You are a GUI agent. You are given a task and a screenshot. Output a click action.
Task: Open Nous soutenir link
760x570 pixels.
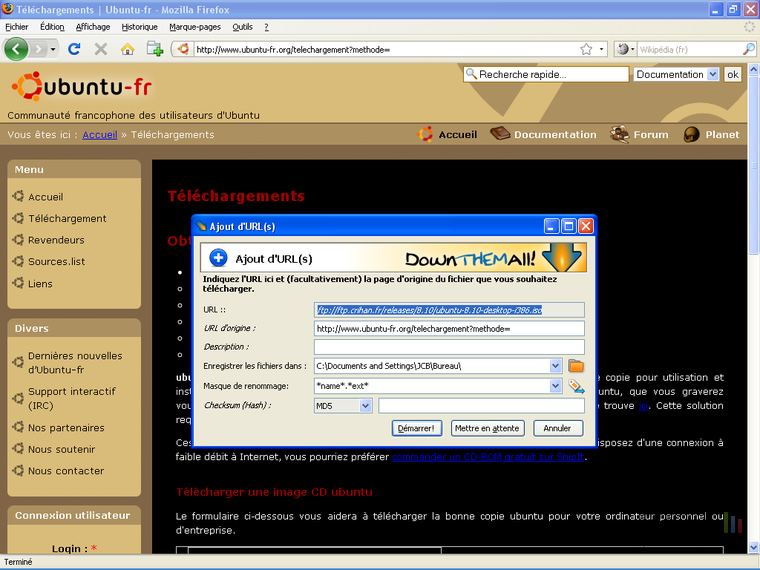point(61,449)
